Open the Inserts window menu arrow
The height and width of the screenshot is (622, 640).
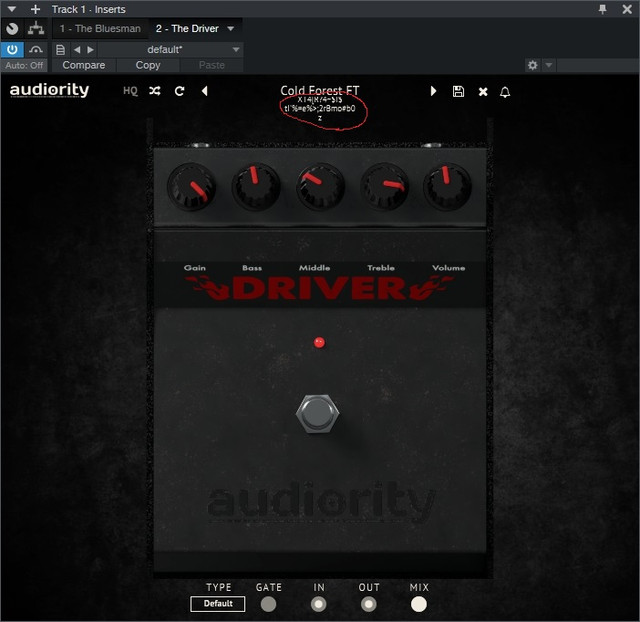[x=11, y=9]
